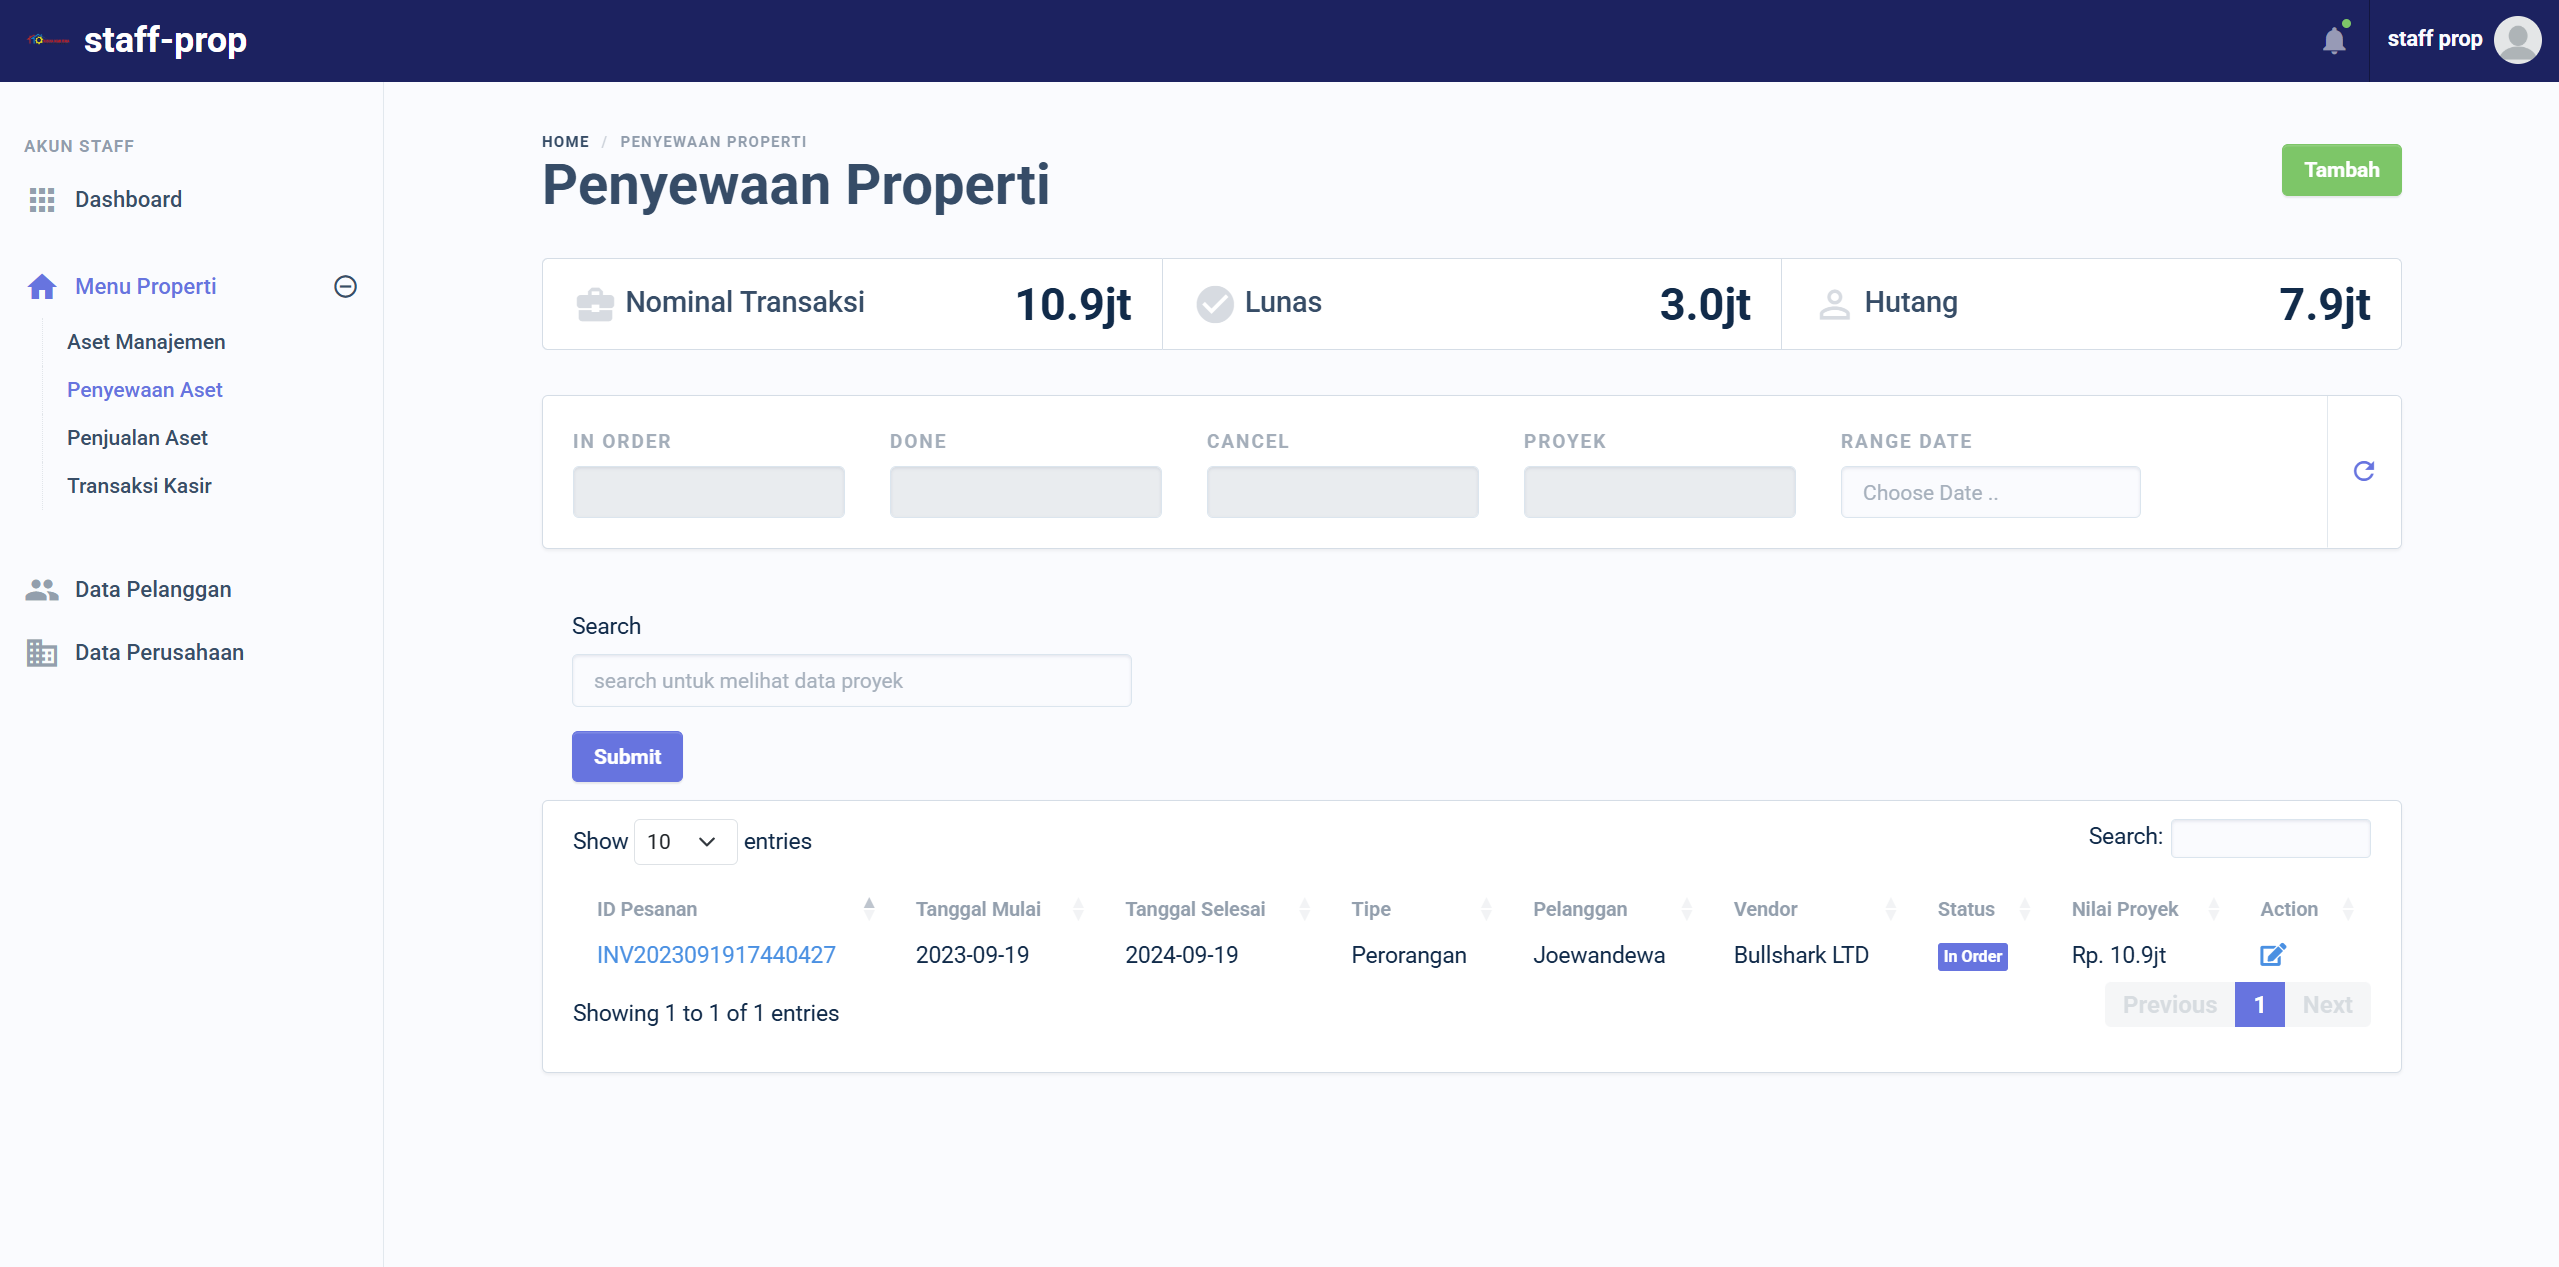The height and width of the screenshot is (1267, 2559).
Task: Click the Menu Properti home icon
Action: pos(42,287)
